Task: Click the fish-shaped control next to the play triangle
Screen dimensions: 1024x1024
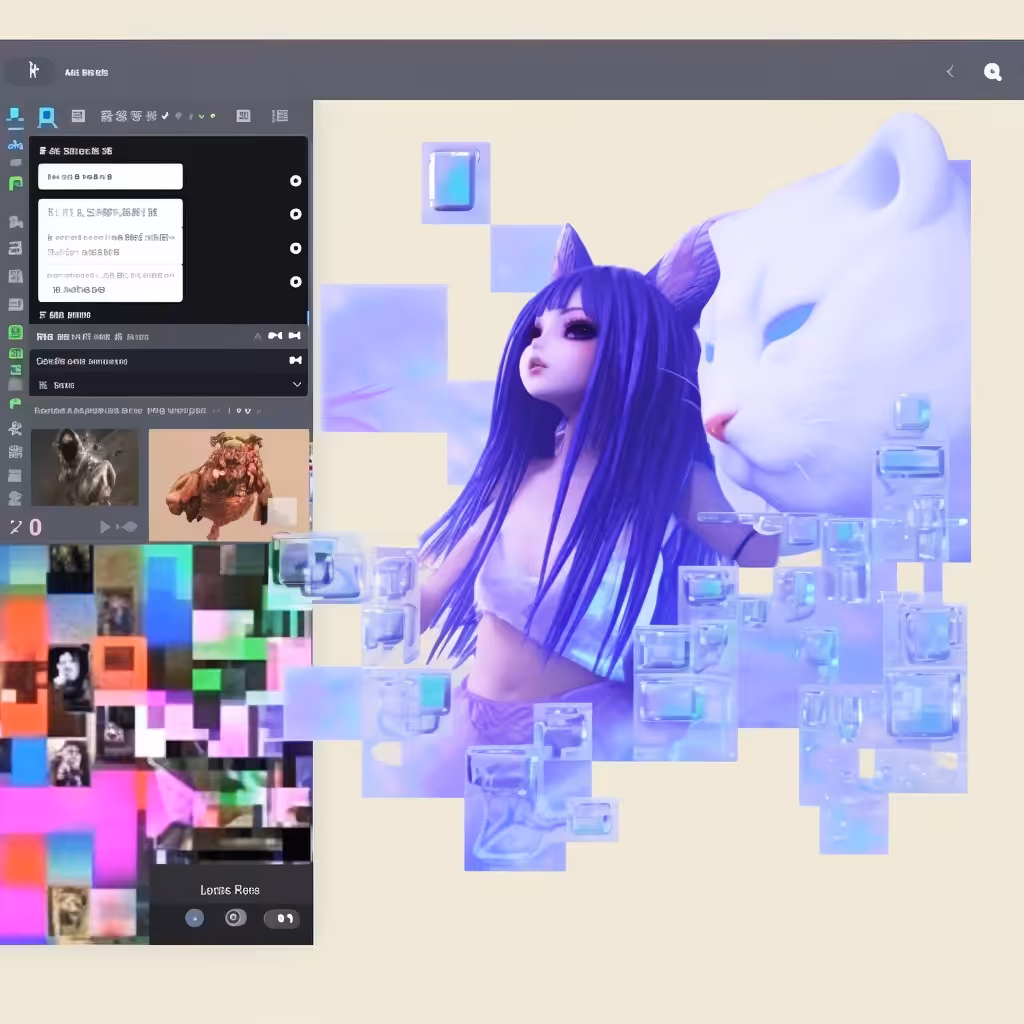Action: pos(127,526)
